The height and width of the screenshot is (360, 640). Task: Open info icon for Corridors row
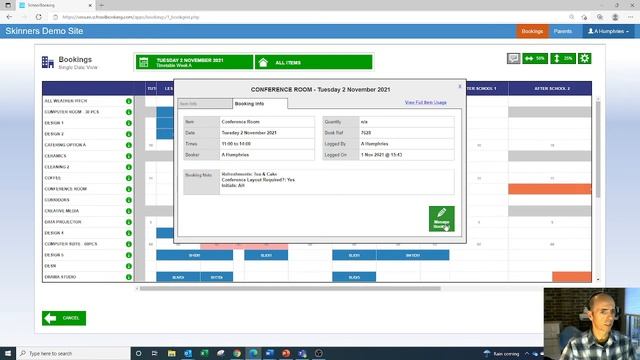129,200
